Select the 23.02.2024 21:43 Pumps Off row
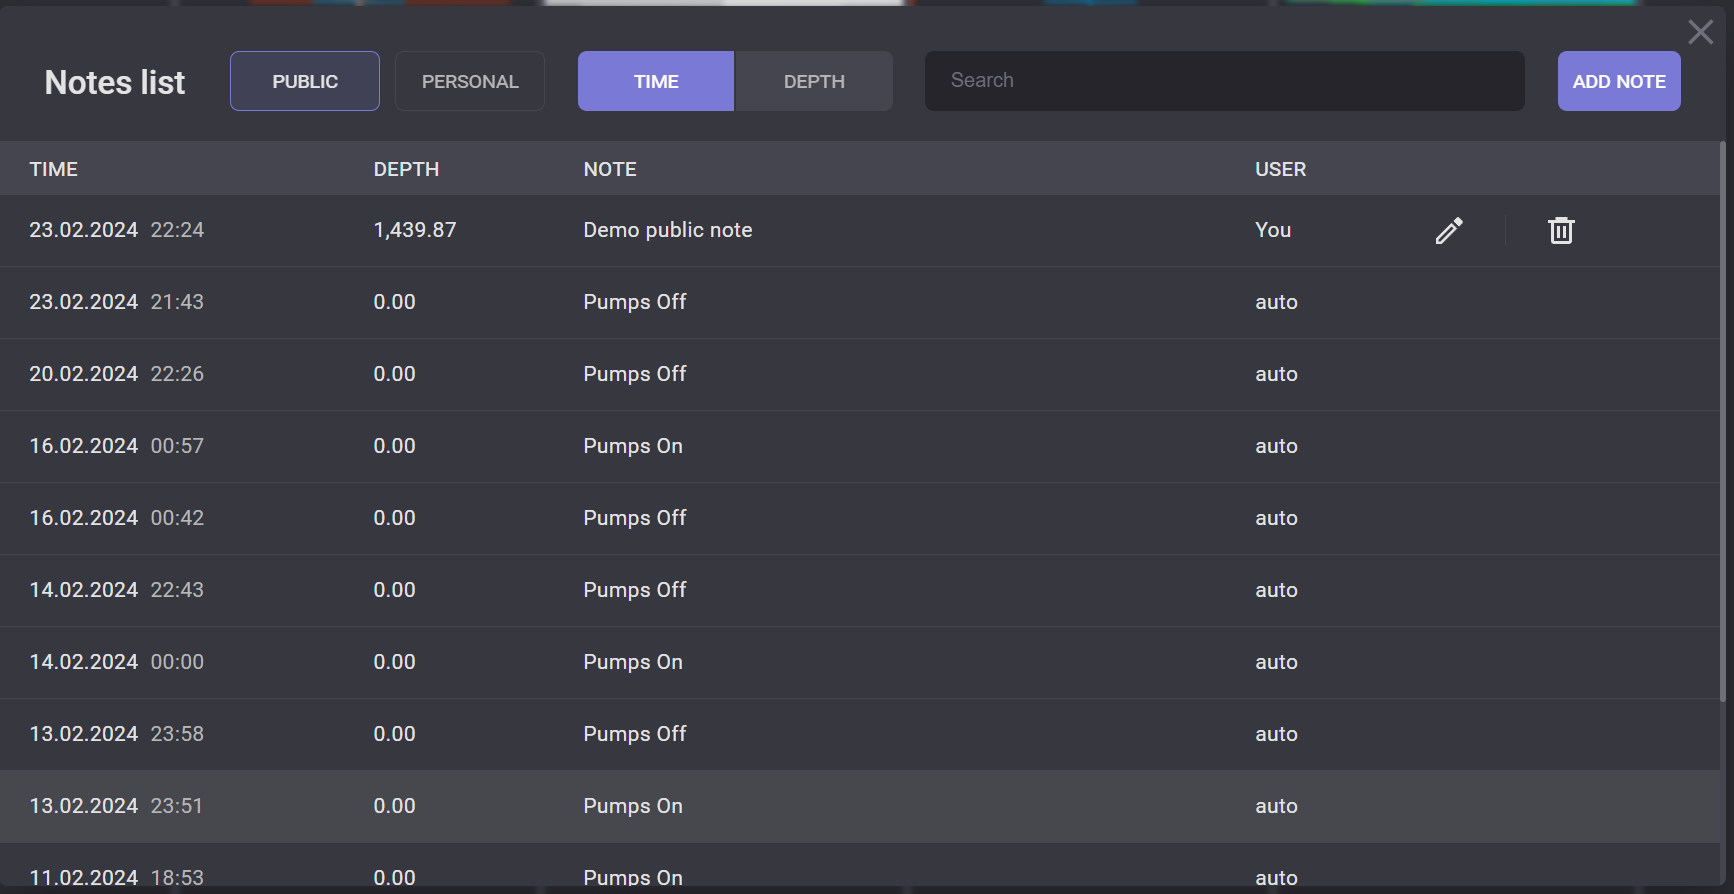 pos(634,302)
